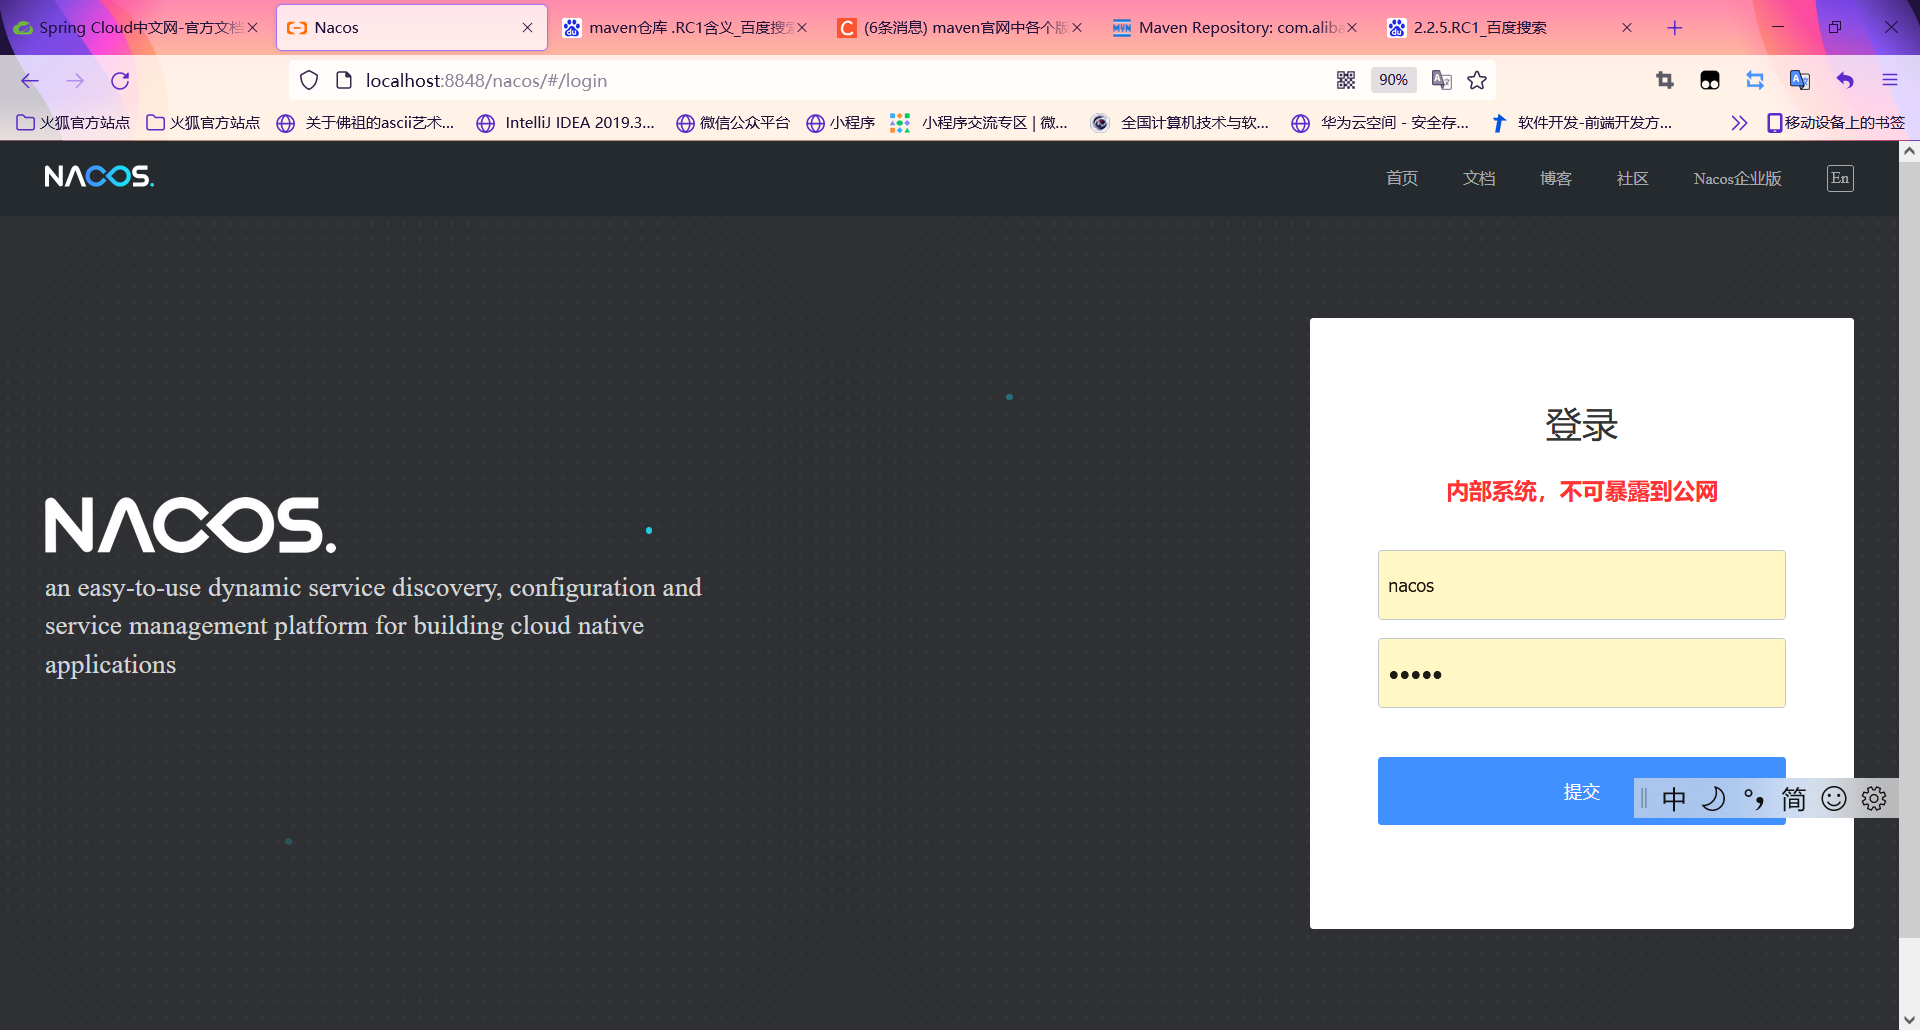Close the Nacos tab
Viewport: 1920px width, 1030px height.
[527, 28]
